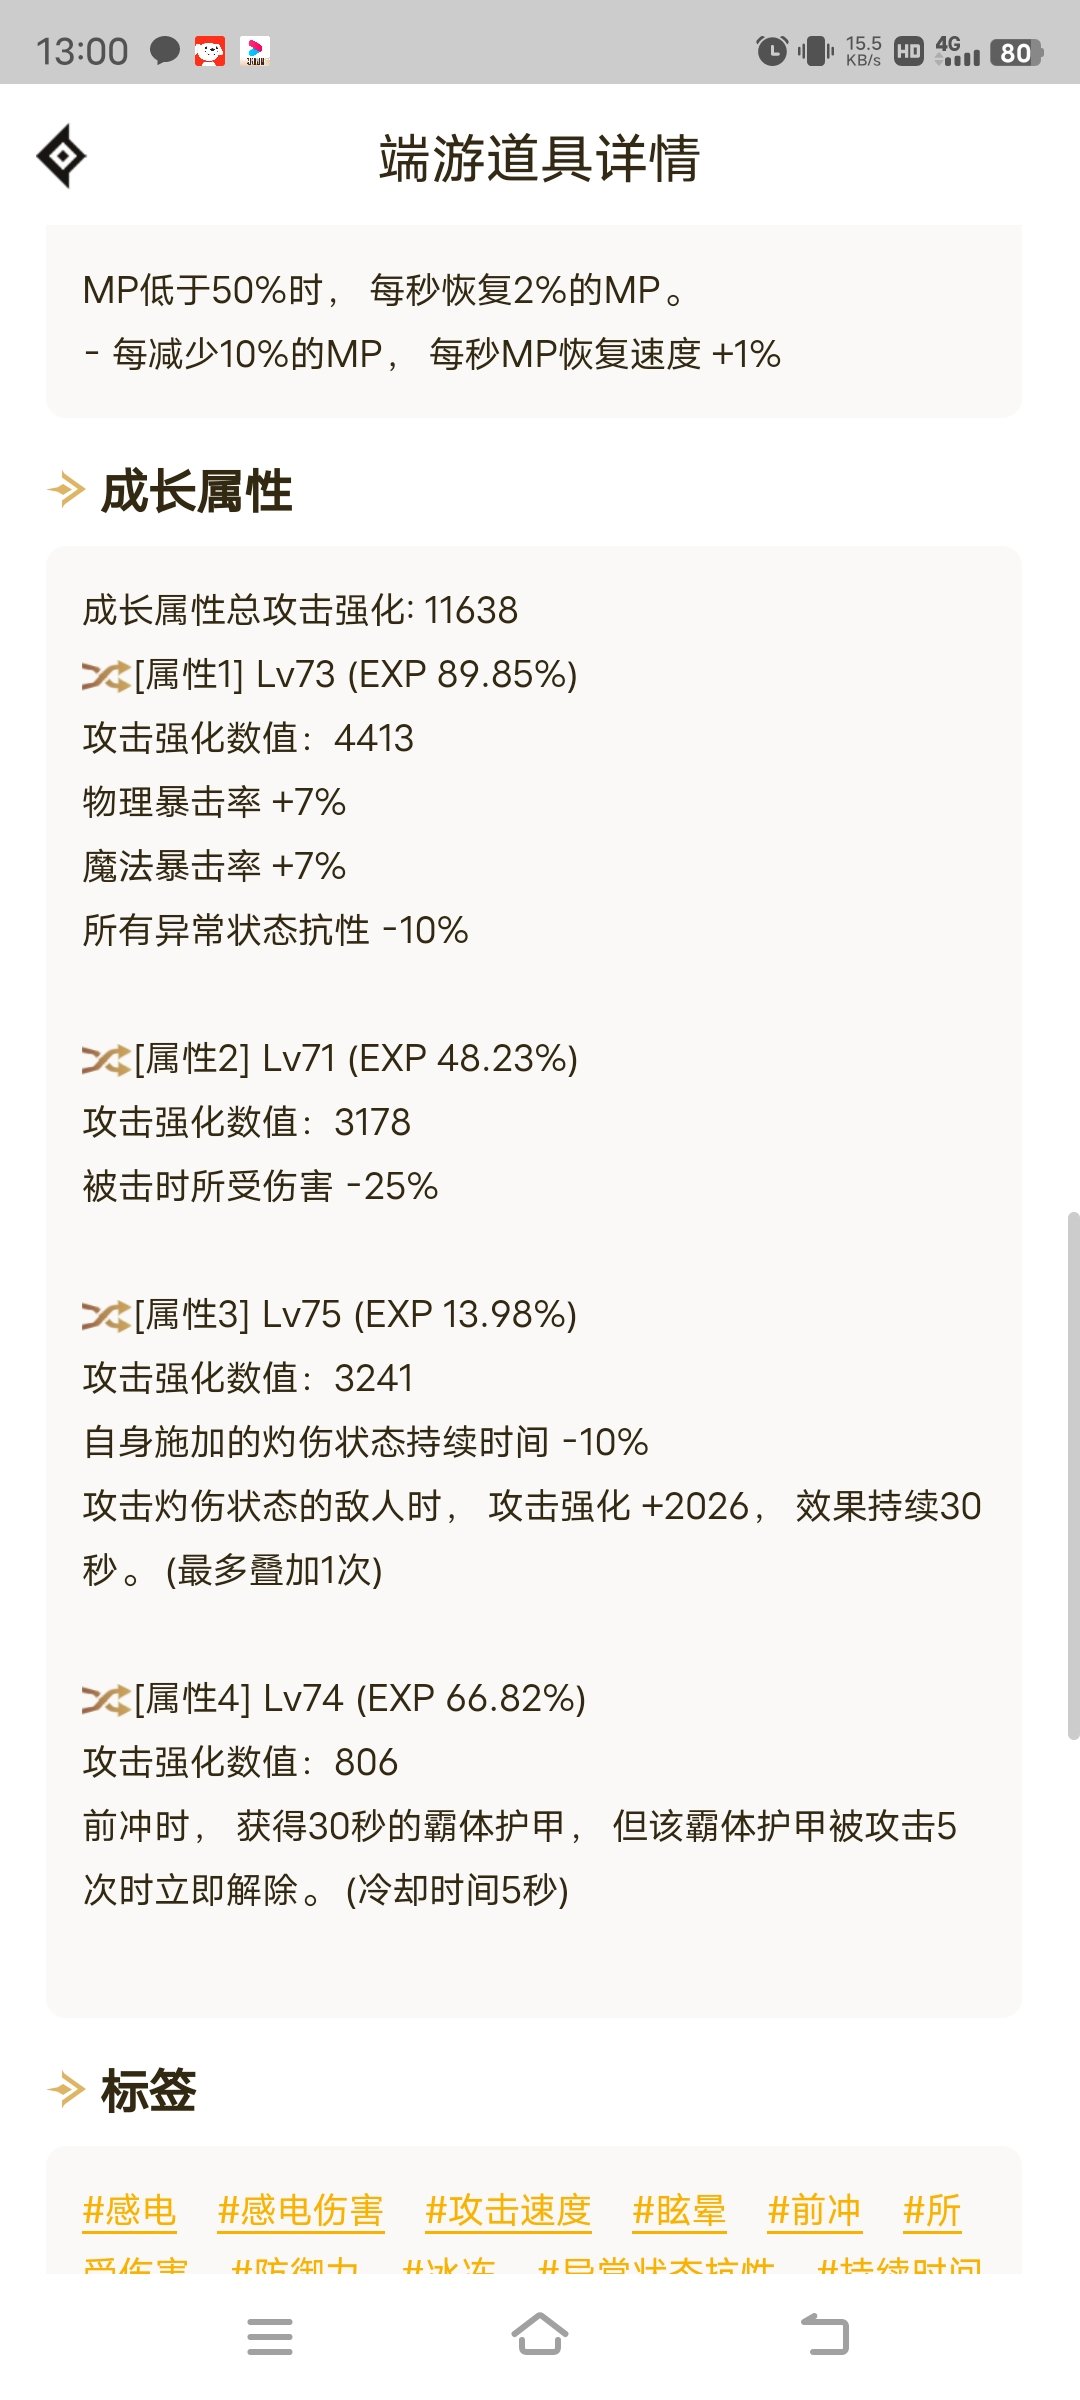
Task: Tap the 端游道具详情 page title
Action: pos(540,158)
